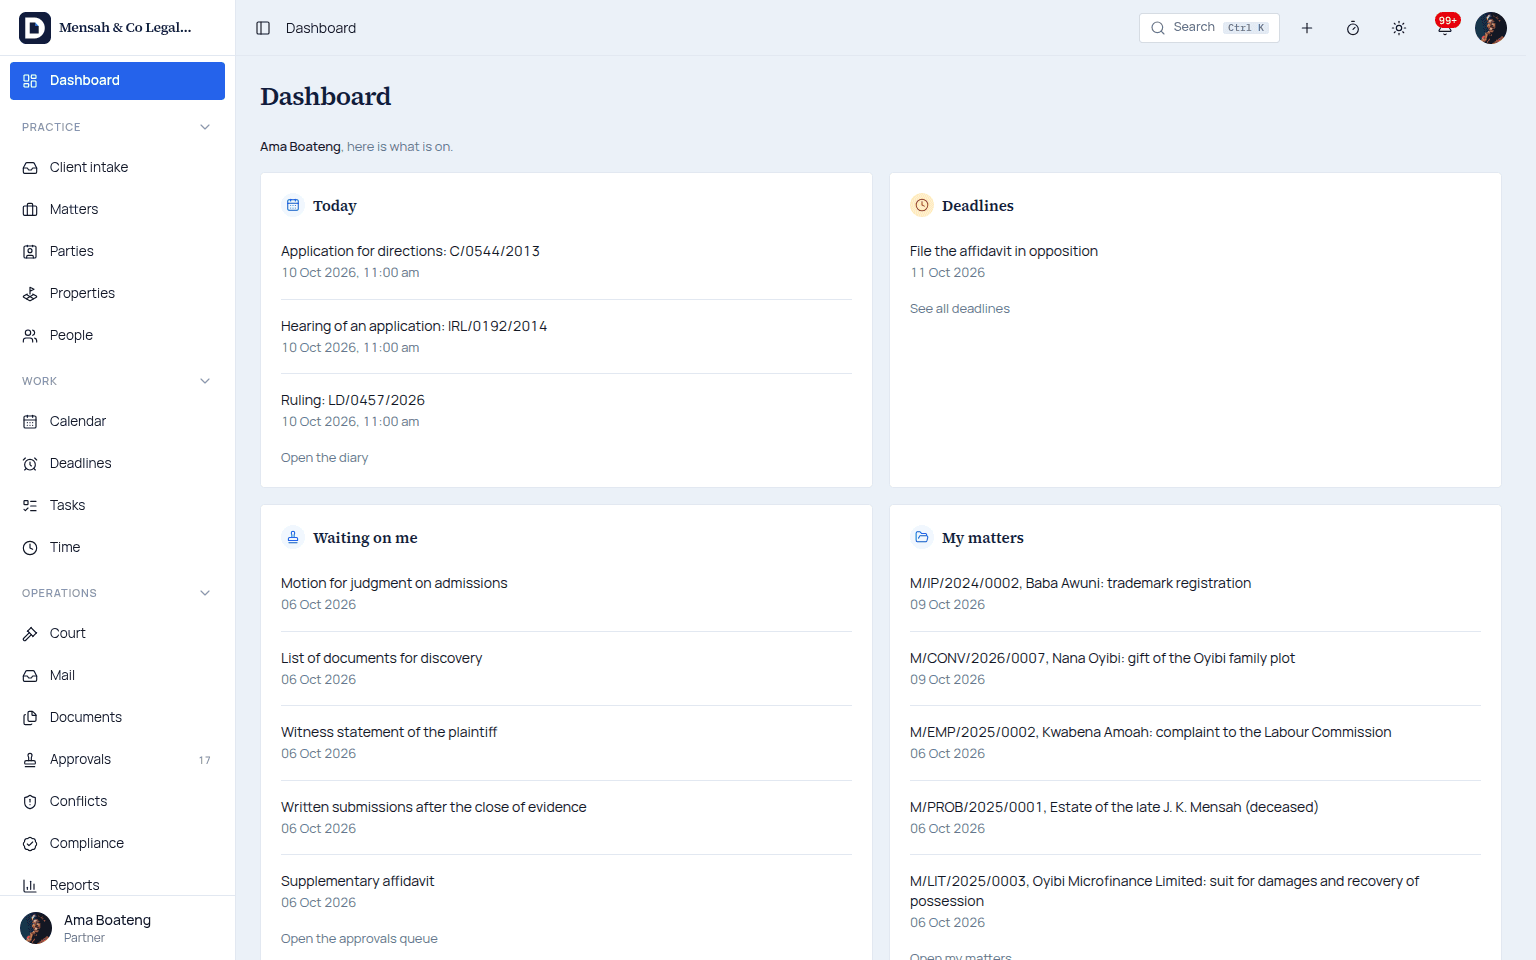Go to Matters in sidebar
Viewport: 1536px width, 960px height.
[x=117, y=209]
